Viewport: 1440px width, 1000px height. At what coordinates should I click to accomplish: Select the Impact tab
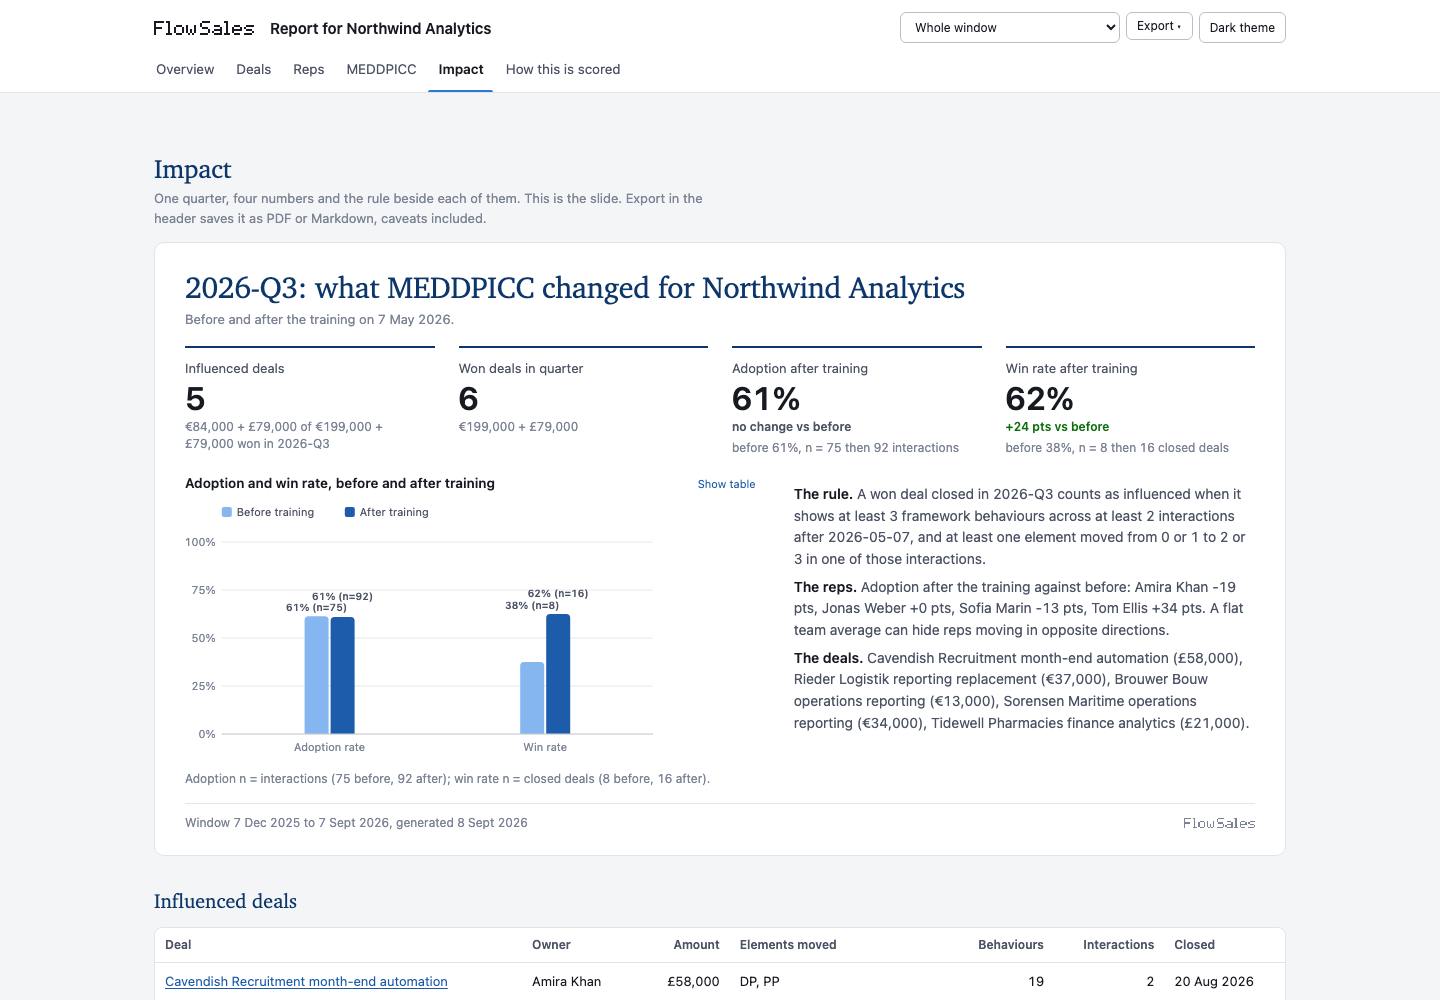point(461,69)
